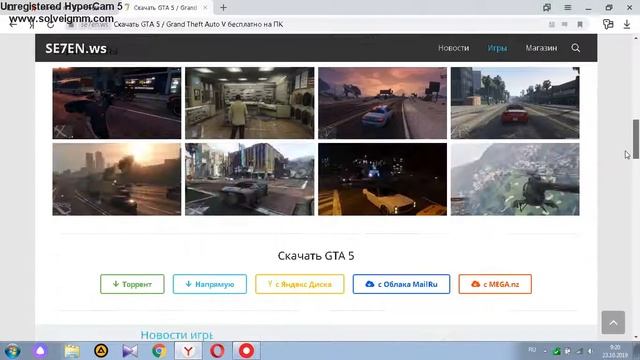Screen dimensions: 640x360
Task: Click the Новости игры heading
Action: (x=177, y=335)
